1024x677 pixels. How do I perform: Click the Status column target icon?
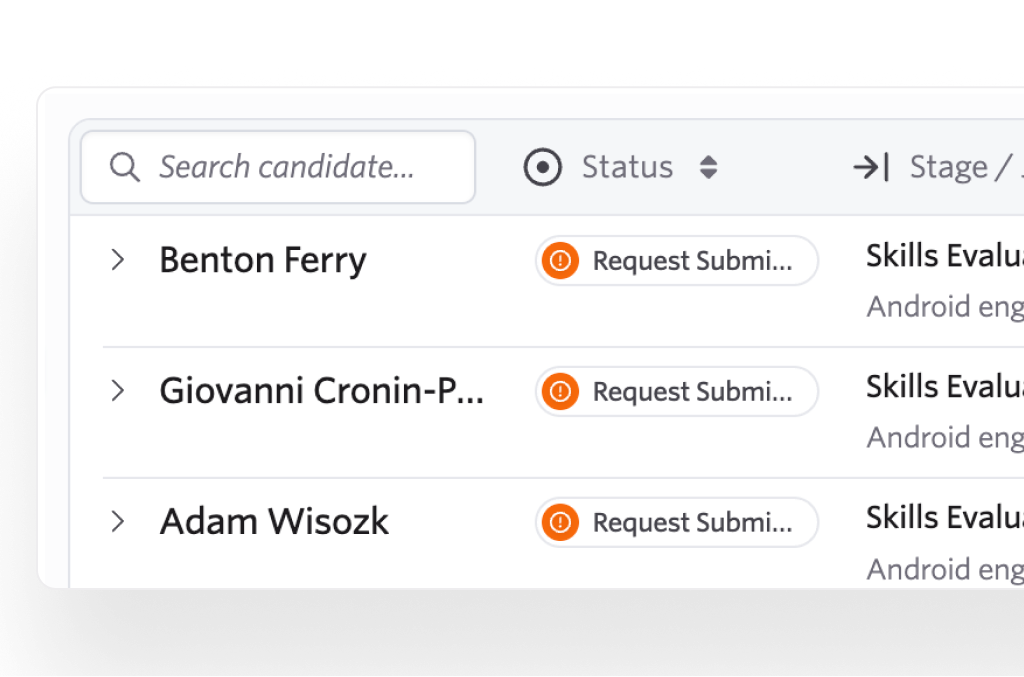pyautogui.click(x=542, y=167)
